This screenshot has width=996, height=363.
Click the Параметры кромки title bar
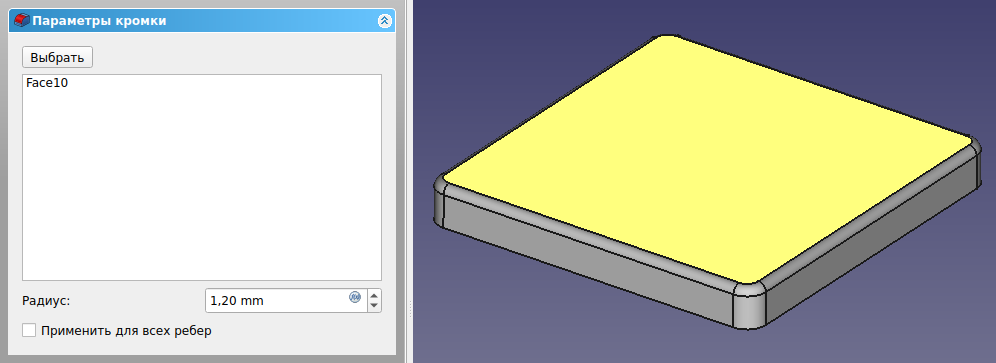201,21
